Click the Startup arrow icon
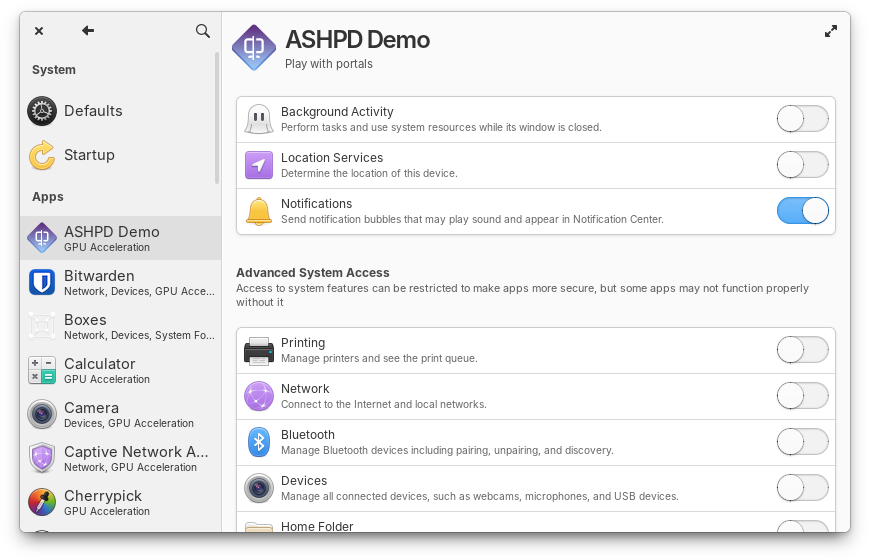870x560 pixels. coord(42,155)
